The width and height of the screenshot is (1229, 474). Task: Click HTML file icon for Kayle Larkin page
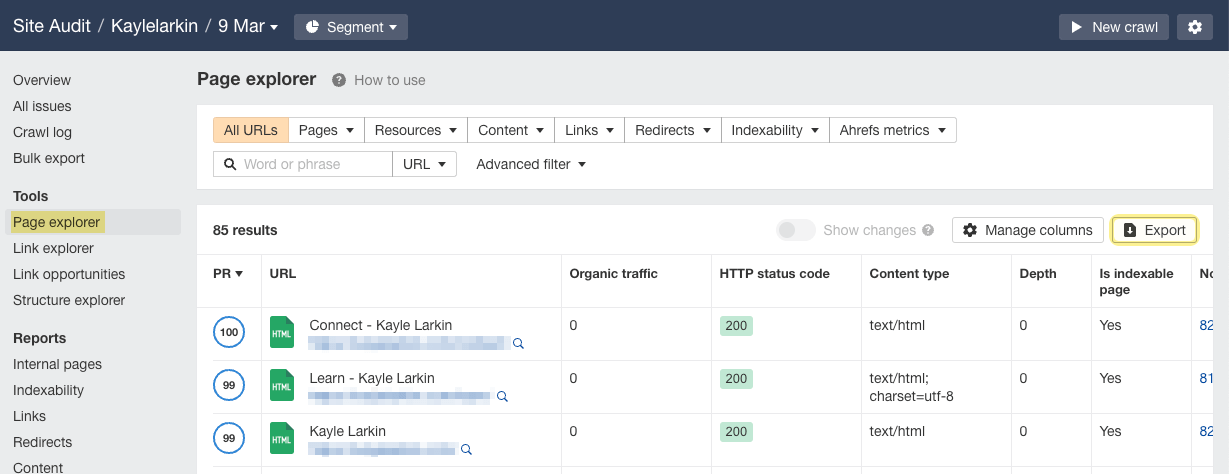point(282,439)
